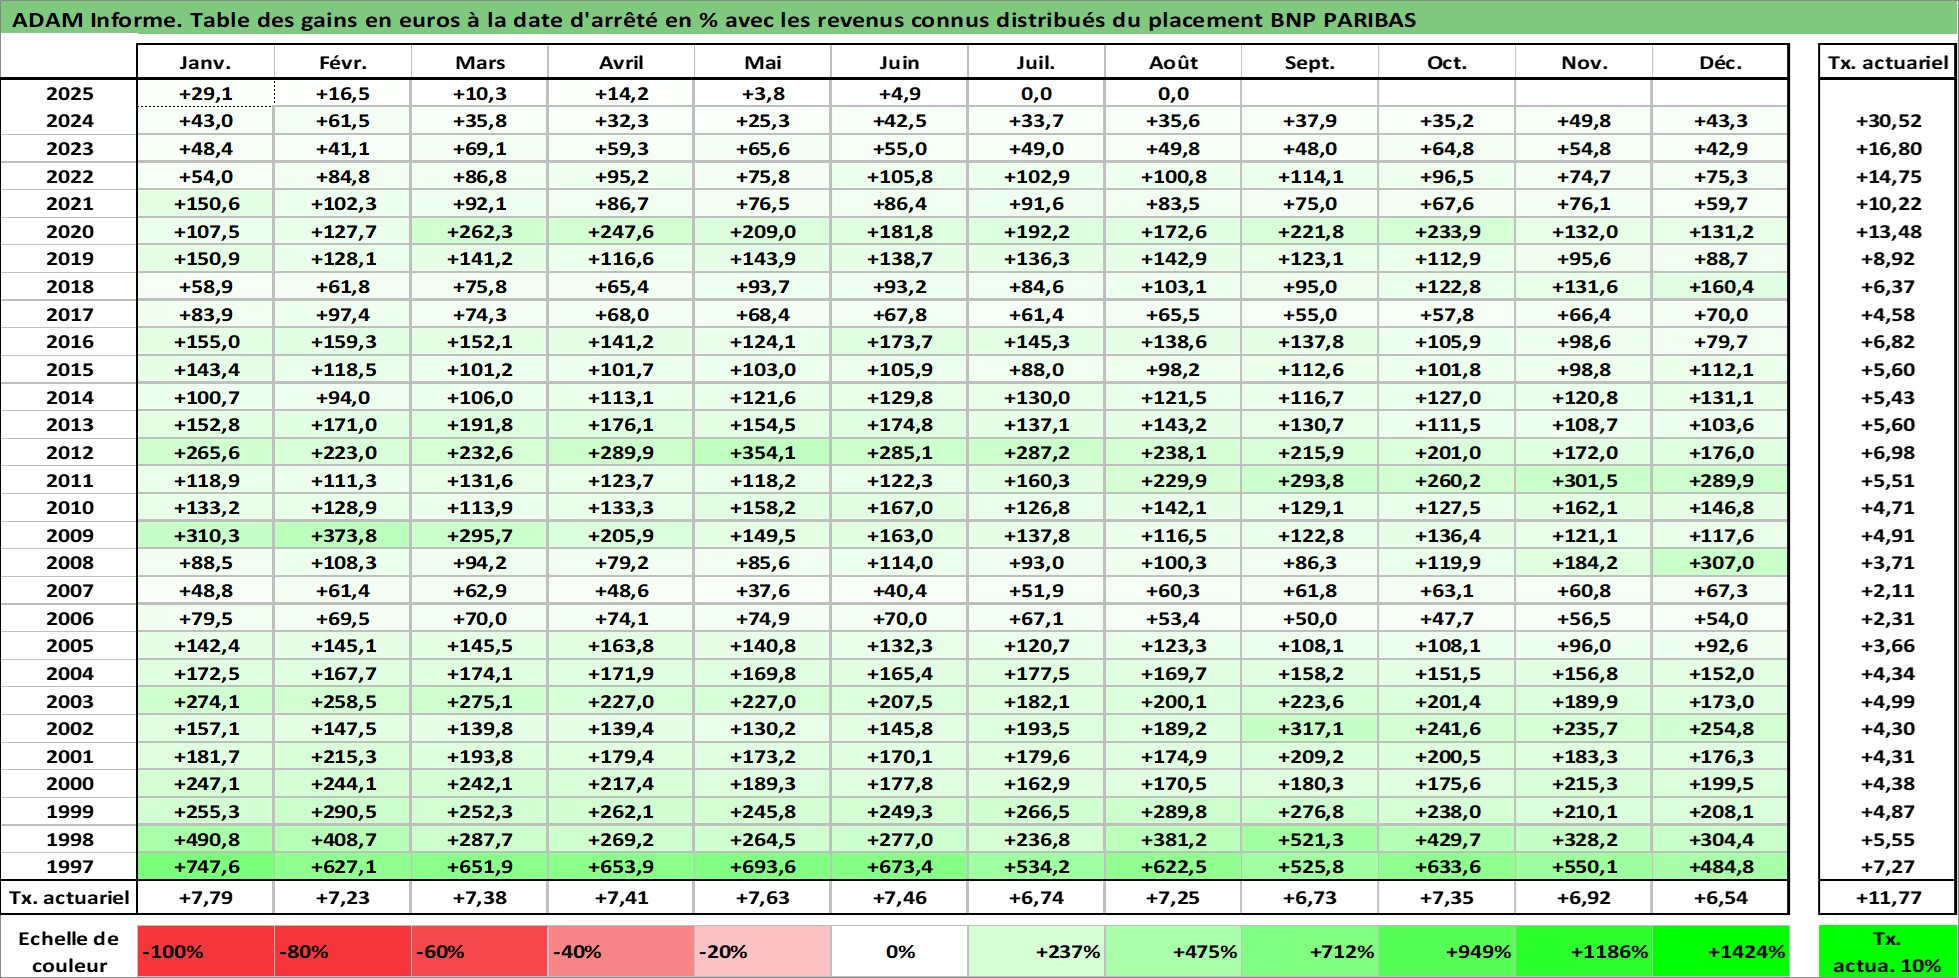Select the 'Tx. actuariel' bottom row label
The height and width of the screenshot is (978, 1959).
69,897
